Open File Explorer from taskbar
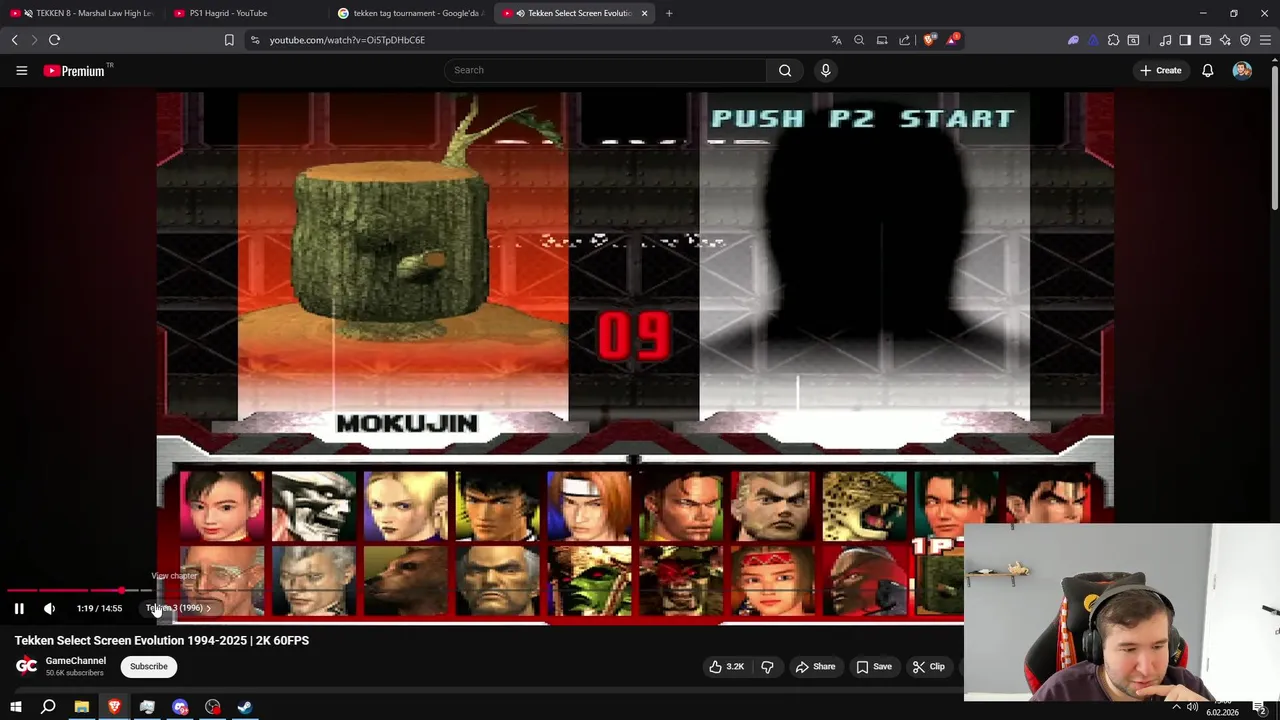Screen dimensions: 1280x720 (x=81, y=707)
